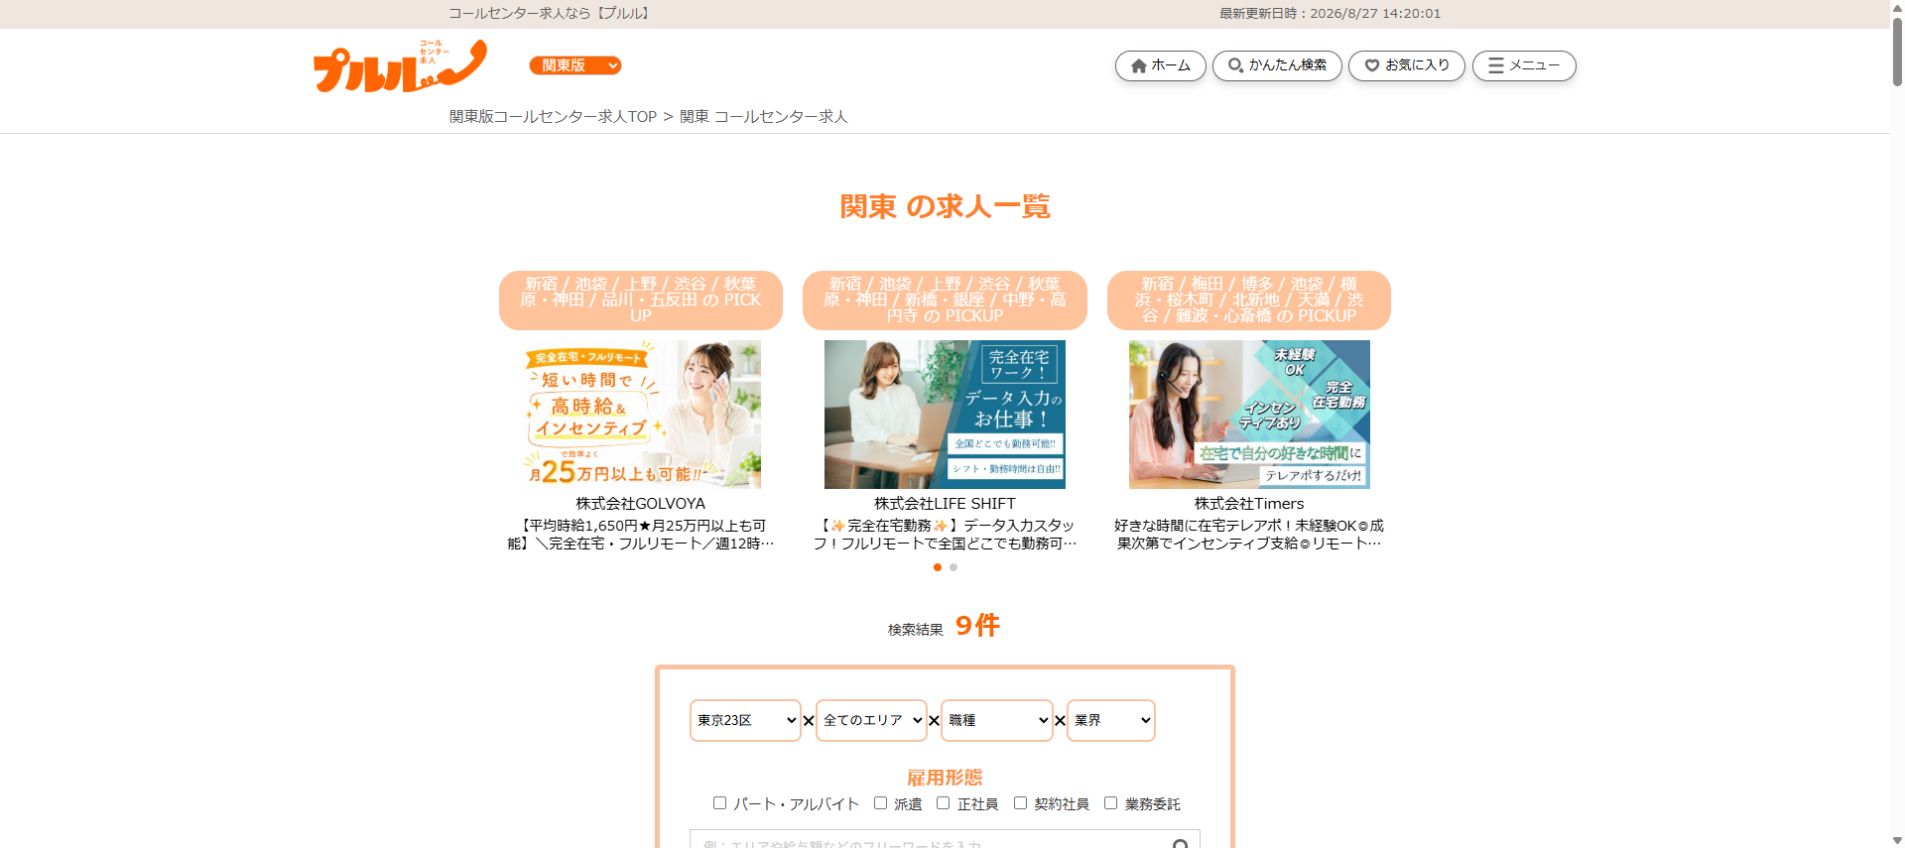
Task: Click 関東 コールセンター求人 breadcrumb
Action: coord(763,117)
